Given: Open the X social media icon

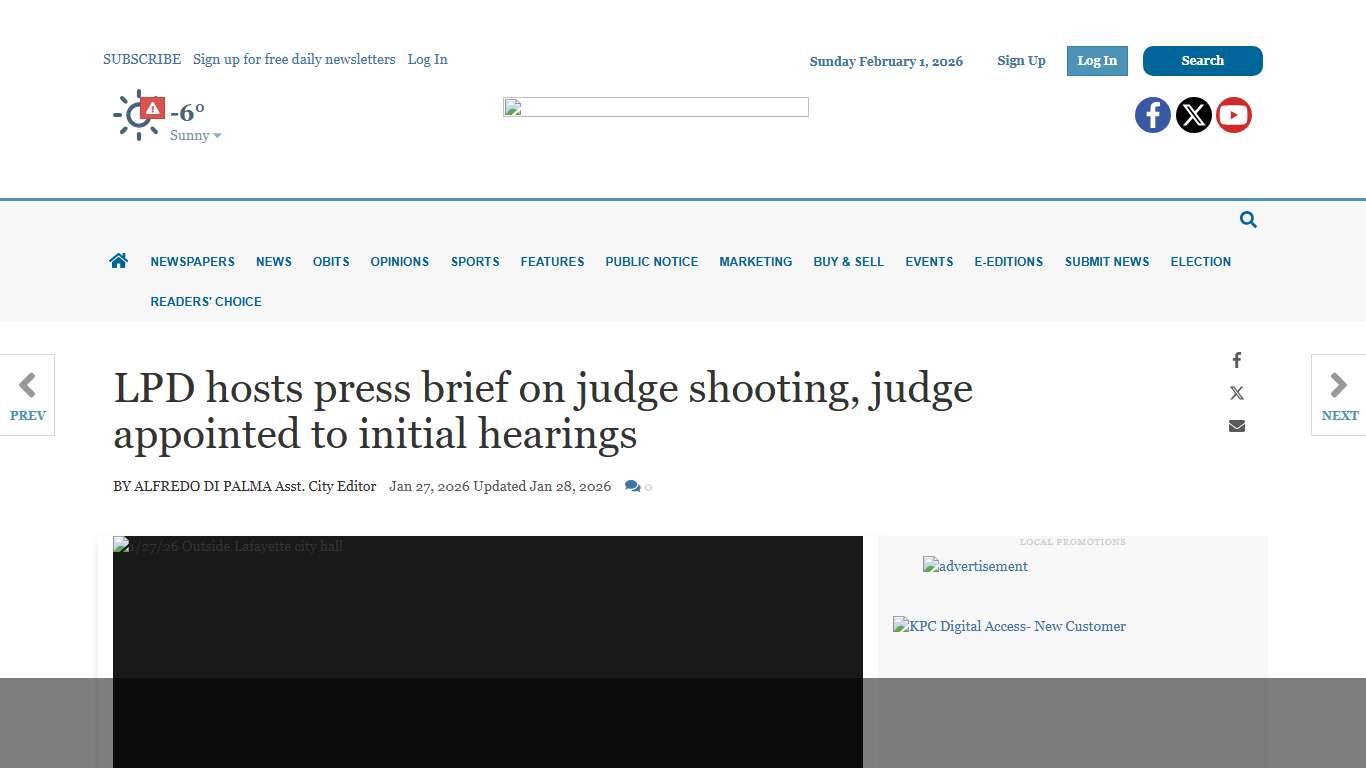Looking at the screenshot, I should tap(1193, 114).
